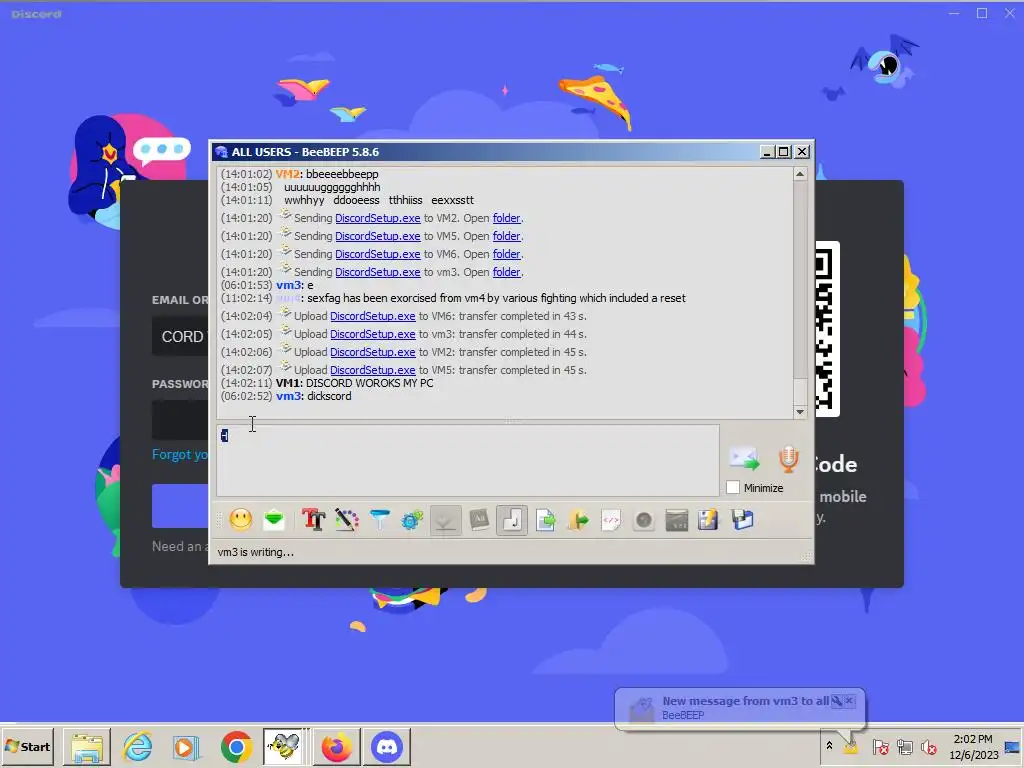Click the chat scrollbar up arrow
The height and width of the screenshot is (768, 1024).
click(800, 174)
